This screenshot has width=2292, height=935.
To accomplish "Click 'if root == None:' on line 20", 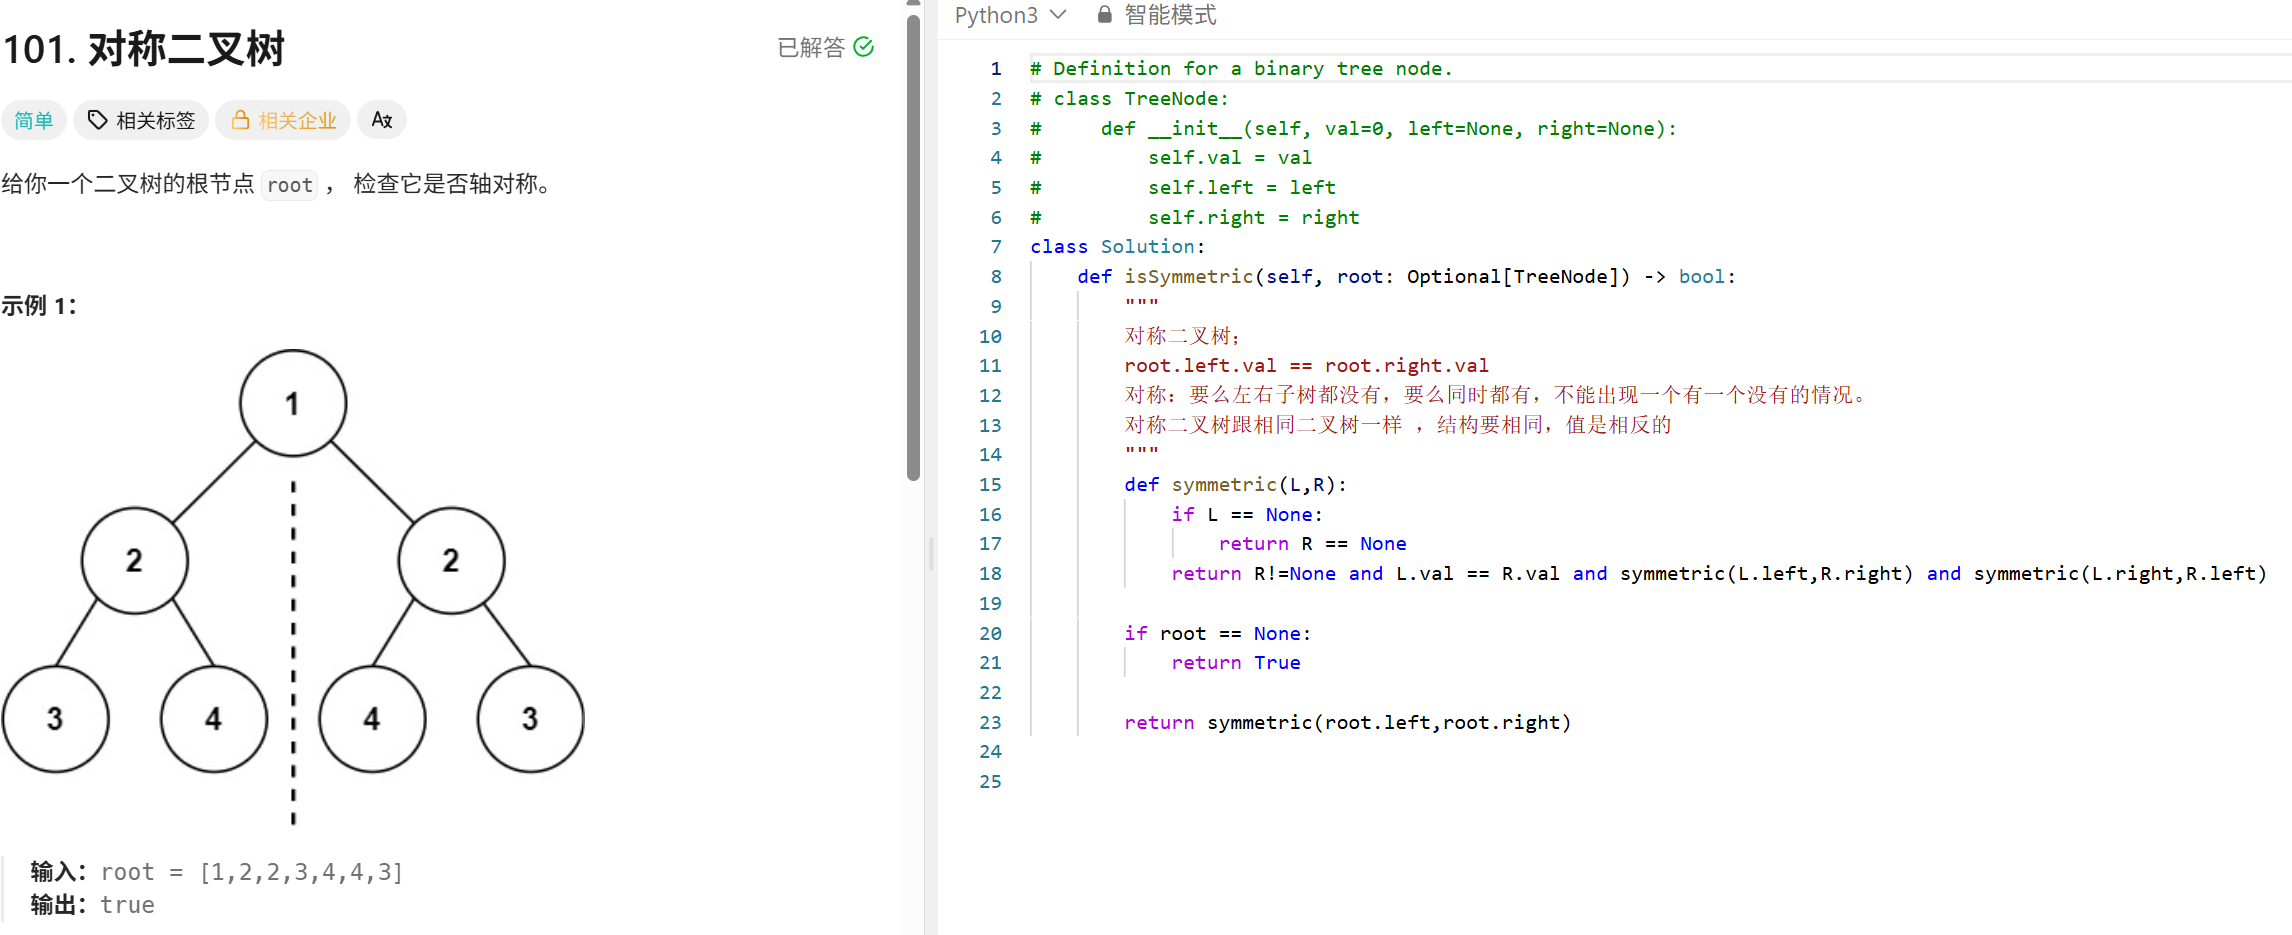I will [1217, 634].
